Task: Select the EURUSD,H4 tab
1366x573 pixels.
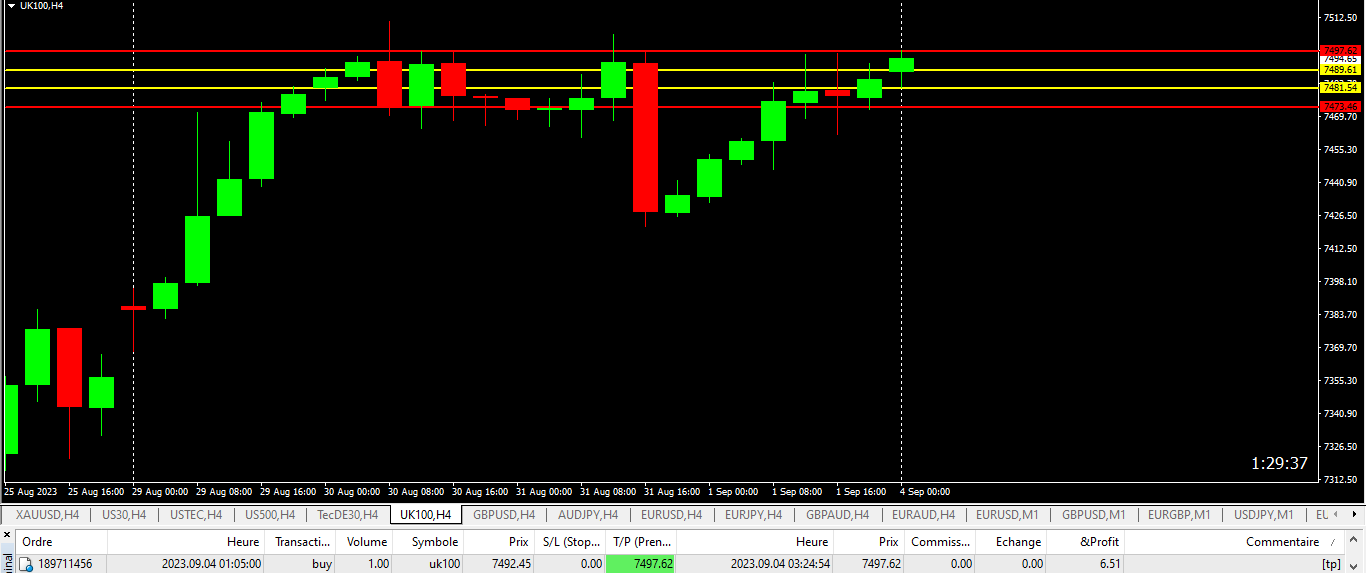Action: pyautogui.click(x=671, y=515)
